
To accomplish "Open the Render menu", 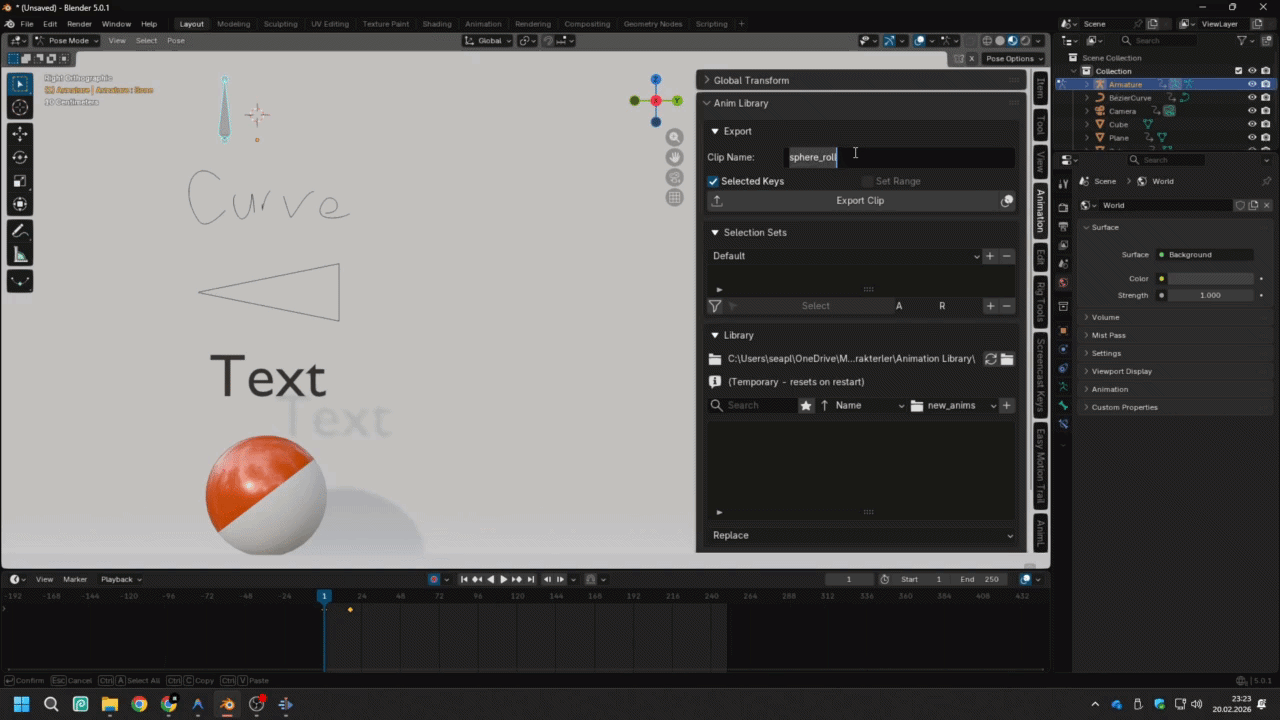I will [x=80, y=24].
